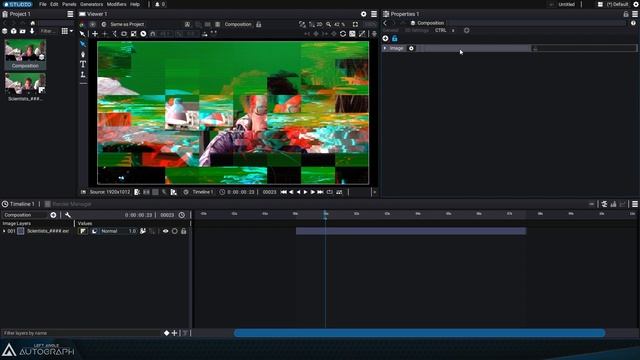Open Normal blend mode dropdown for layer 001
Screen dimensions: 640x360
[x=109, y=231]
